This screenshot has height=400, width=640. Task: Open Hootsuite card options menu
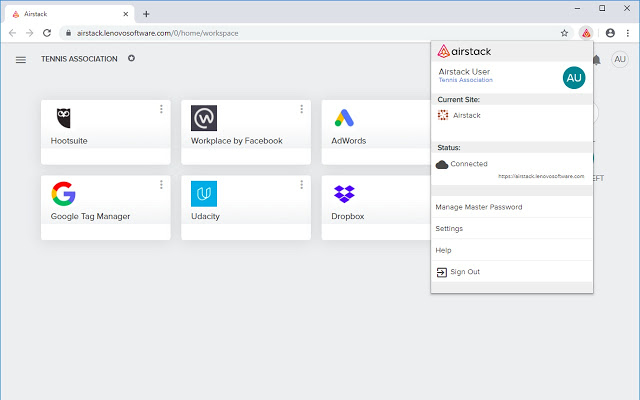tap(161, 109)
